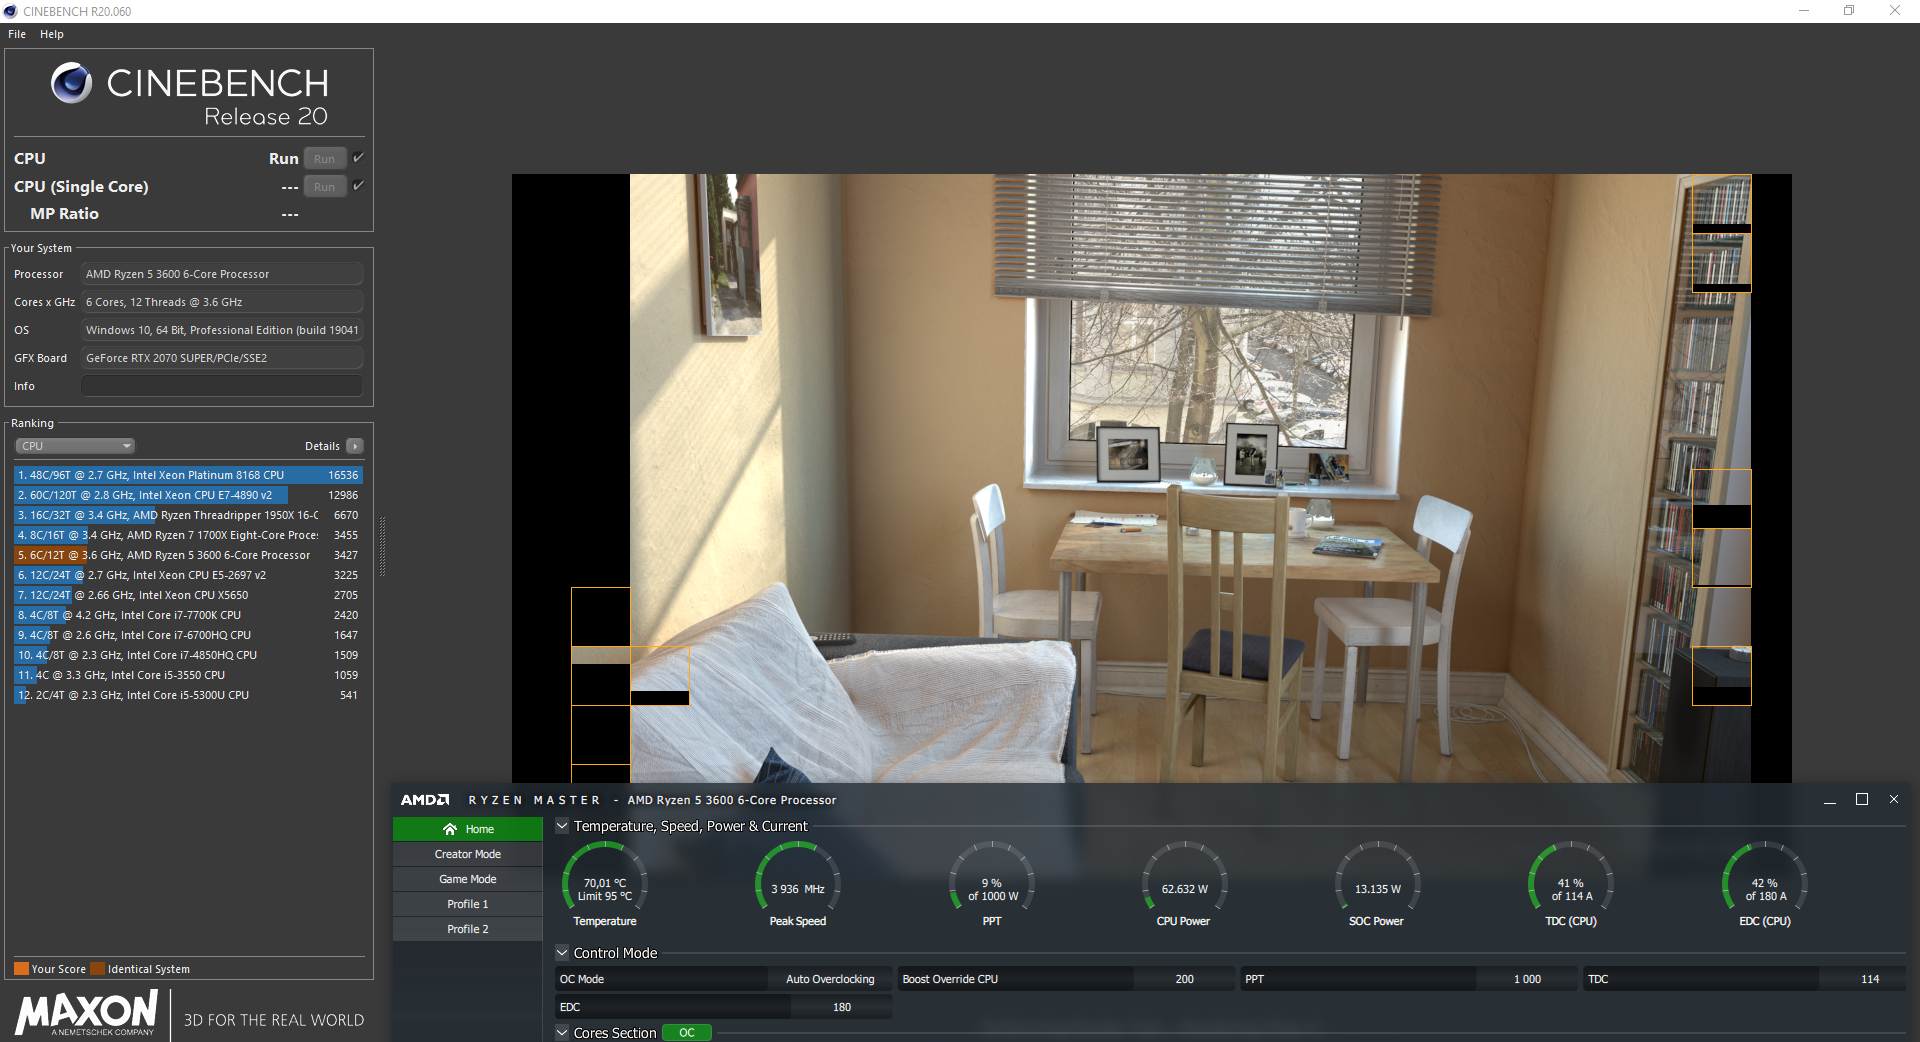Collapse the Cores Section expander
This screenshot has height=1042, width=1920.
click(x=562, y=1033)
